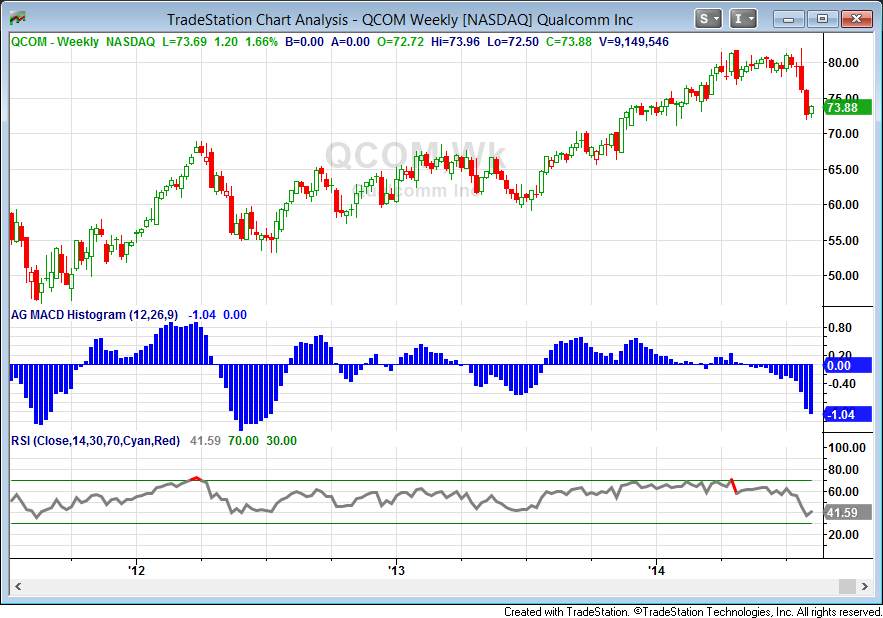
Task: Click the 1.66% percent change value
Action: (x=261, y=42)
